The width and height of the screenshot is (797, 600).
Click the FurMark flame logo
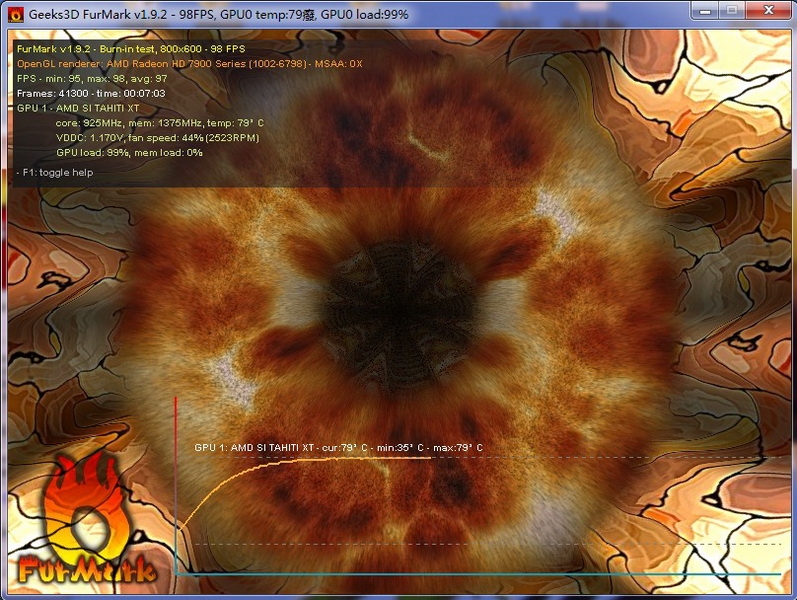[85, 519]
